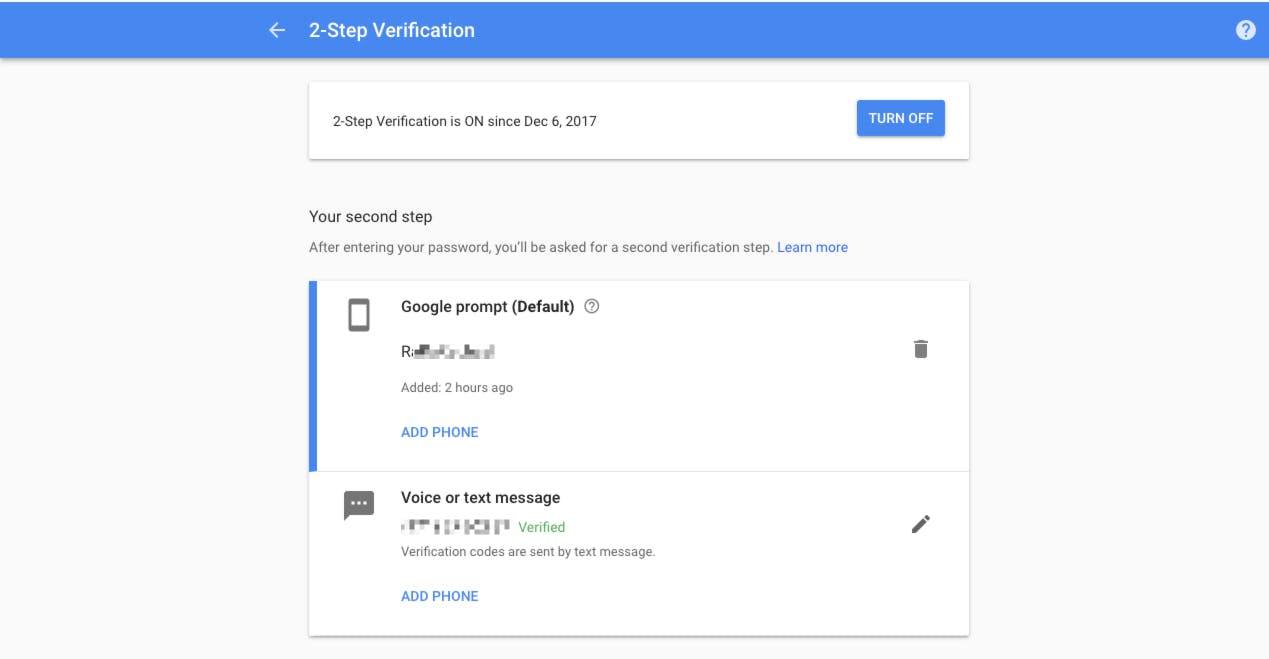This screenshot has height=659, width=1269.
Task: Click the chat bubble icon for Voice or text message
Action: pyautogui.click(x=357, y=503)
